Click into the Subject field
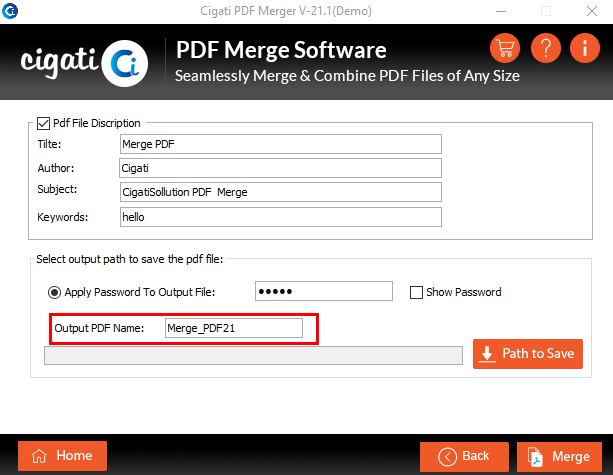 click(x=281, y=192)
